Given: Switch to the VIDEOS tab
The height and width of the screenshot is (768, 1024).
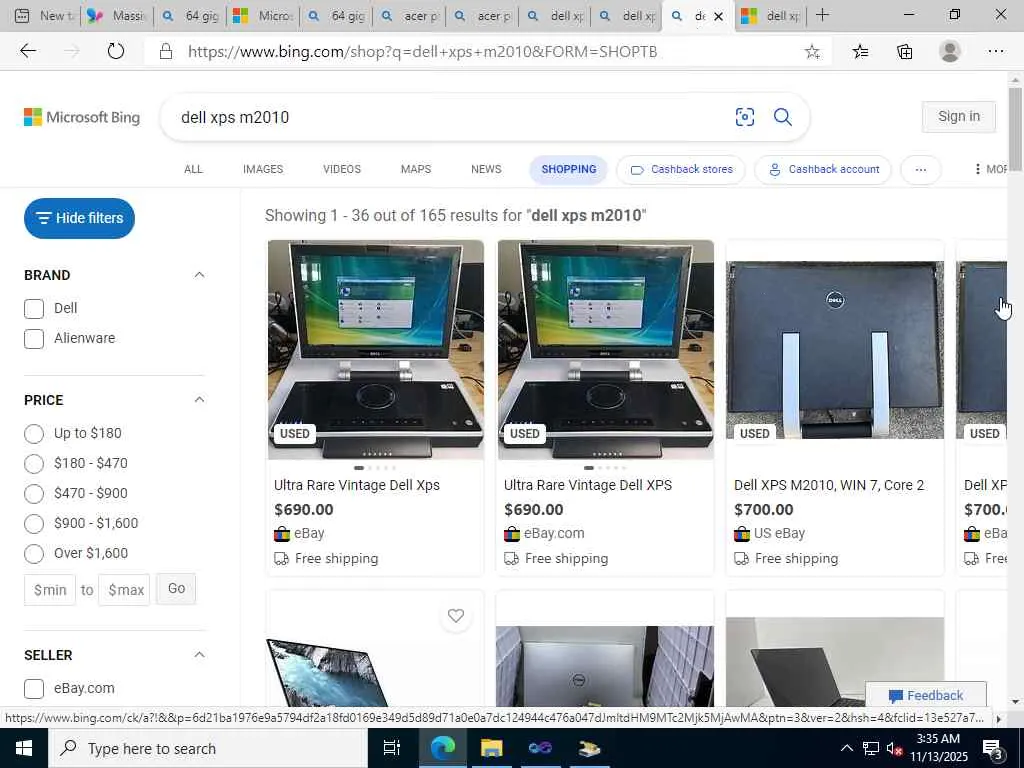Looking at the screenshot, I should coord(342,169).
